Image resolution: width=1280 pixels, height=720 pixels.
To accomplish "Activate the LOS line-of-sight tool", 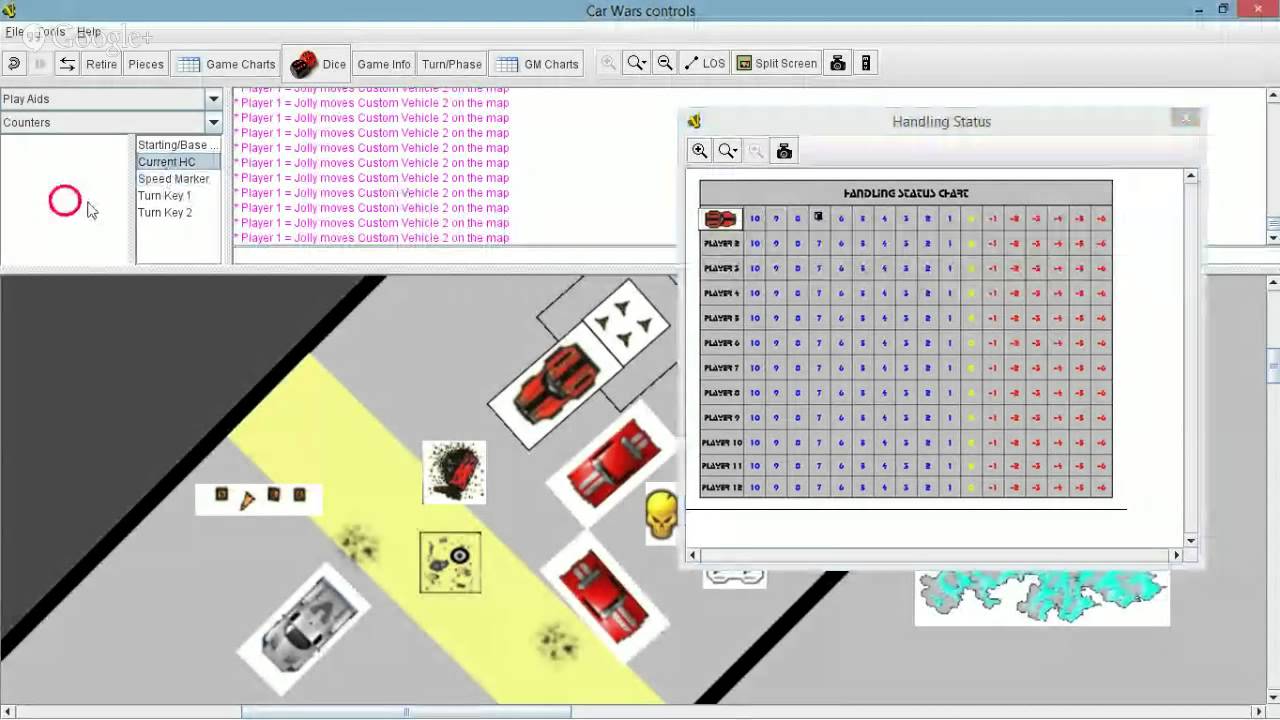I will point(704,63).
